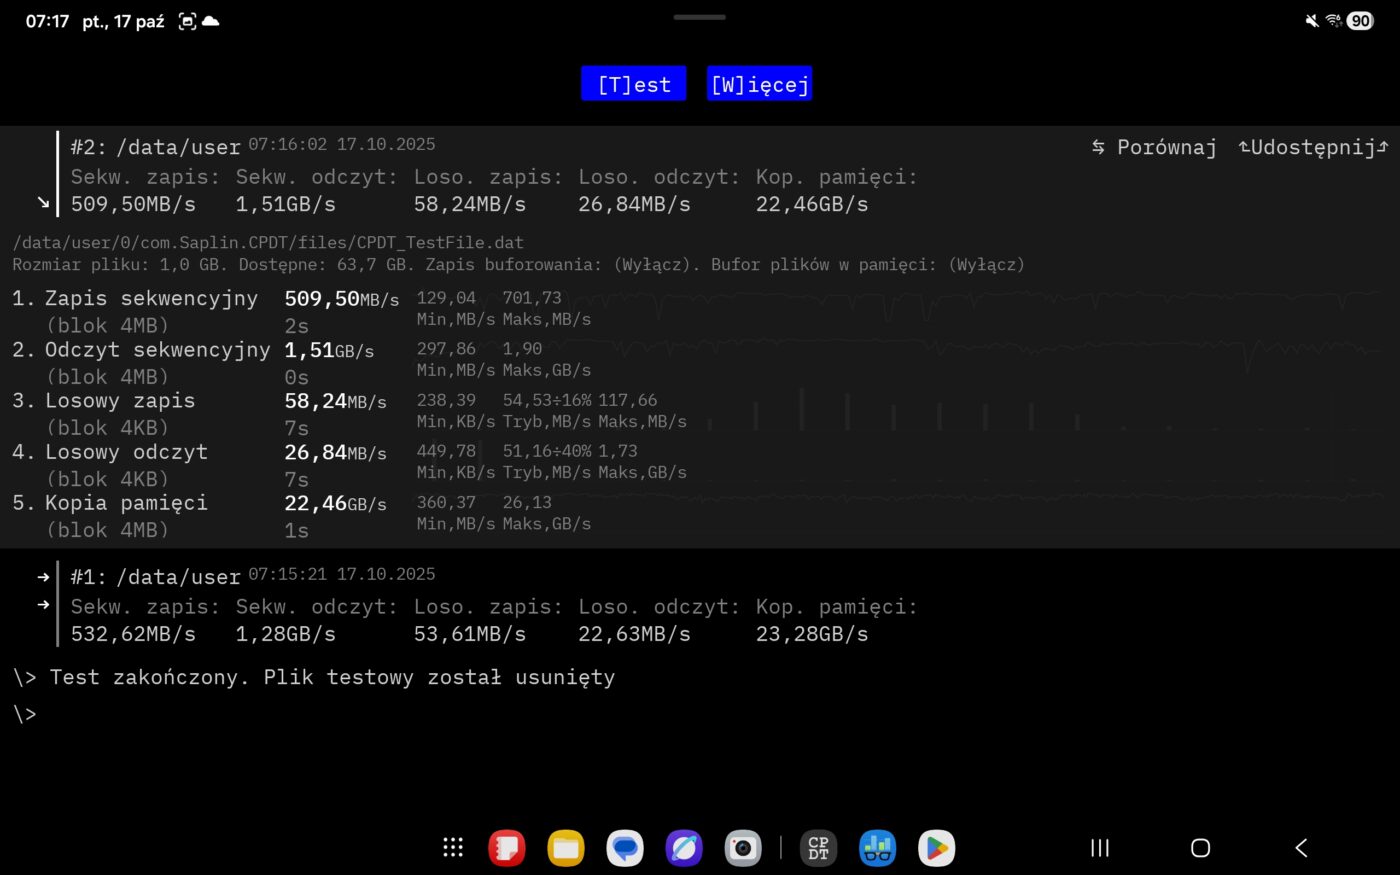1400x875 pixels.
Task: Expand the #1: /data/user result header
Action: tap(155, 577)
